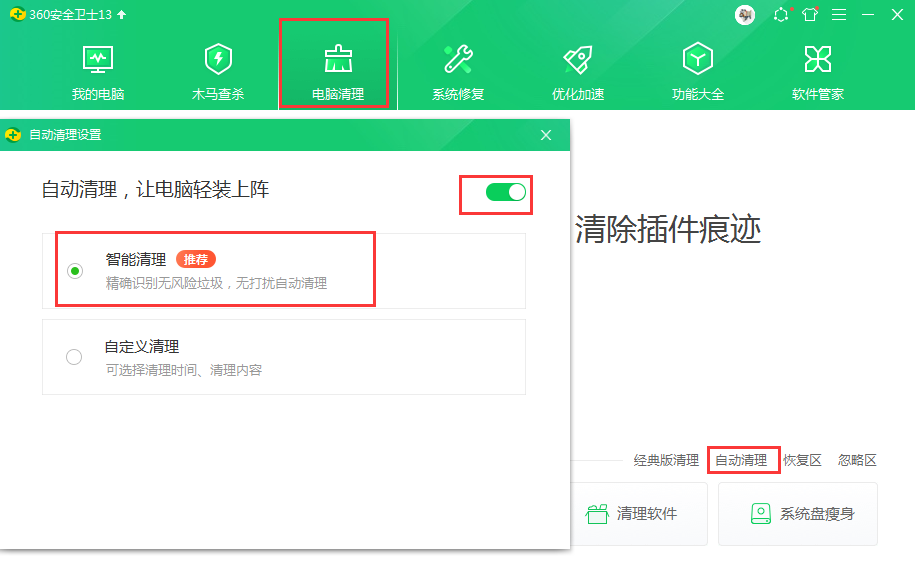Close the 自动清理设置 dialog
Image resolution: width=915 pixels, height=578 pixels.
click(546, 135)
